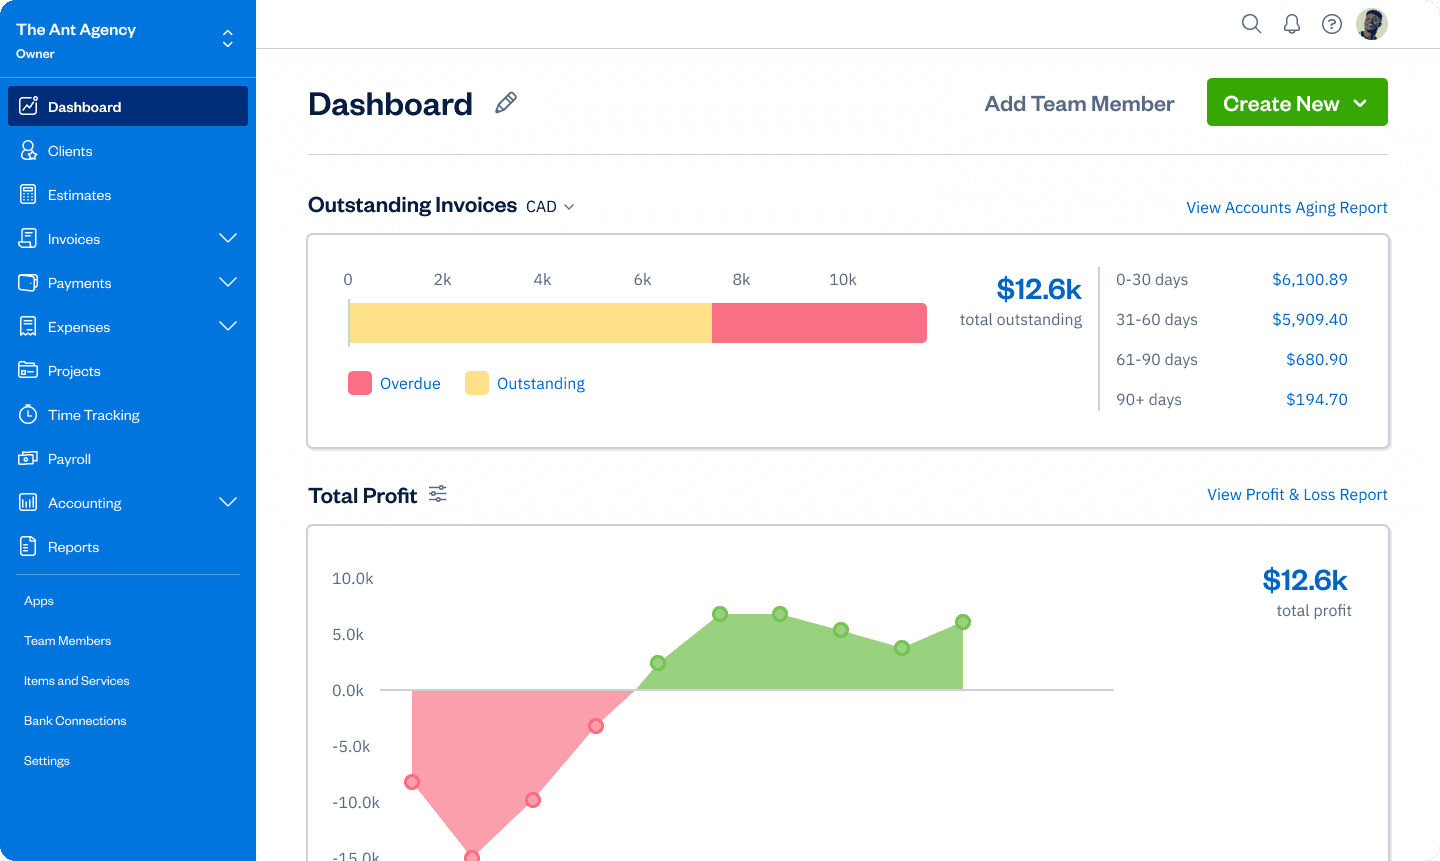This screenshot has width=1440, height=861.
Task: Select Clients in the sidebar
Action: tap(70, 151)
